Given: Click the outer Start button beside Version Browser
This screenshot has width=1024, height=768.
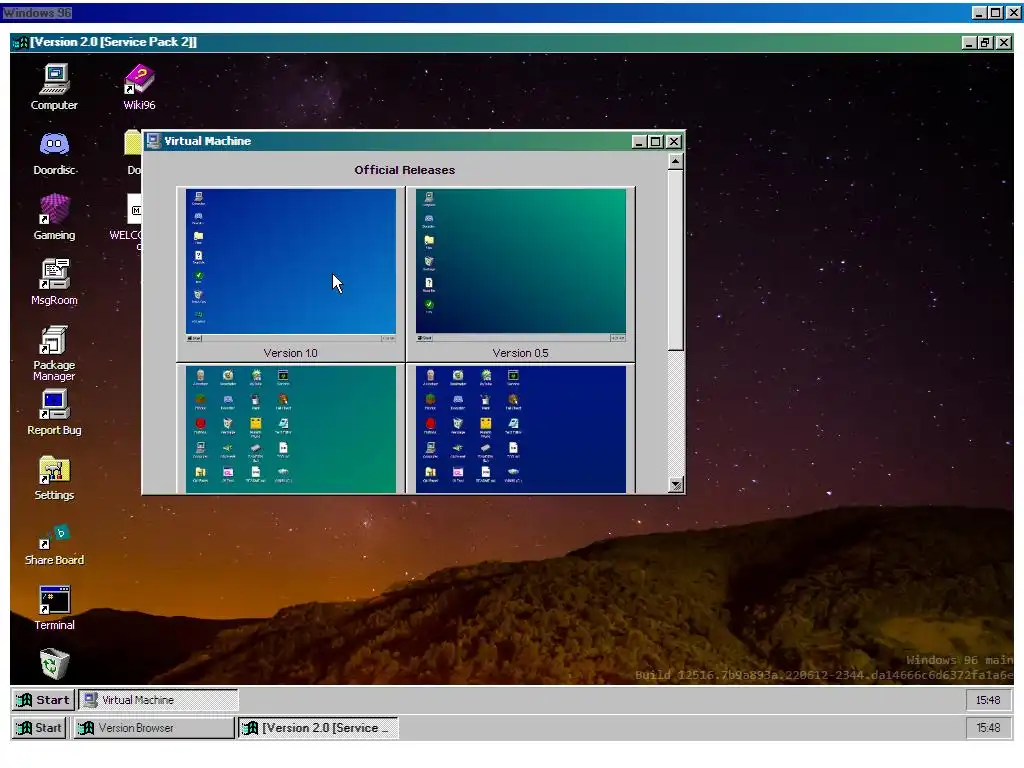Looking at the screenshot, I should pyautogui.click(x=39, y=728).
